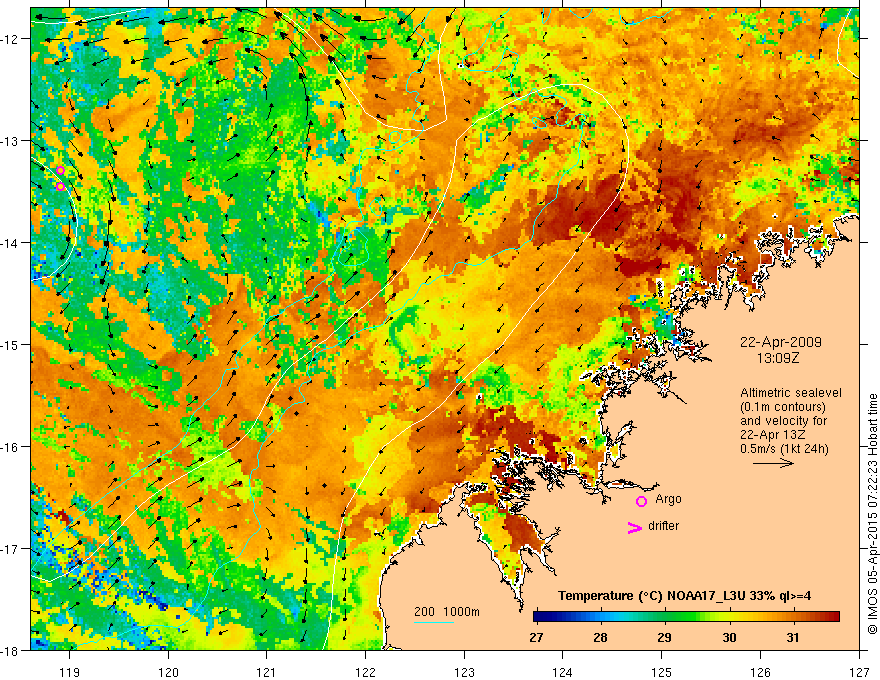Click the '-17' latitude axis label
Screen dimensions: 880x680
coord(11,549)
